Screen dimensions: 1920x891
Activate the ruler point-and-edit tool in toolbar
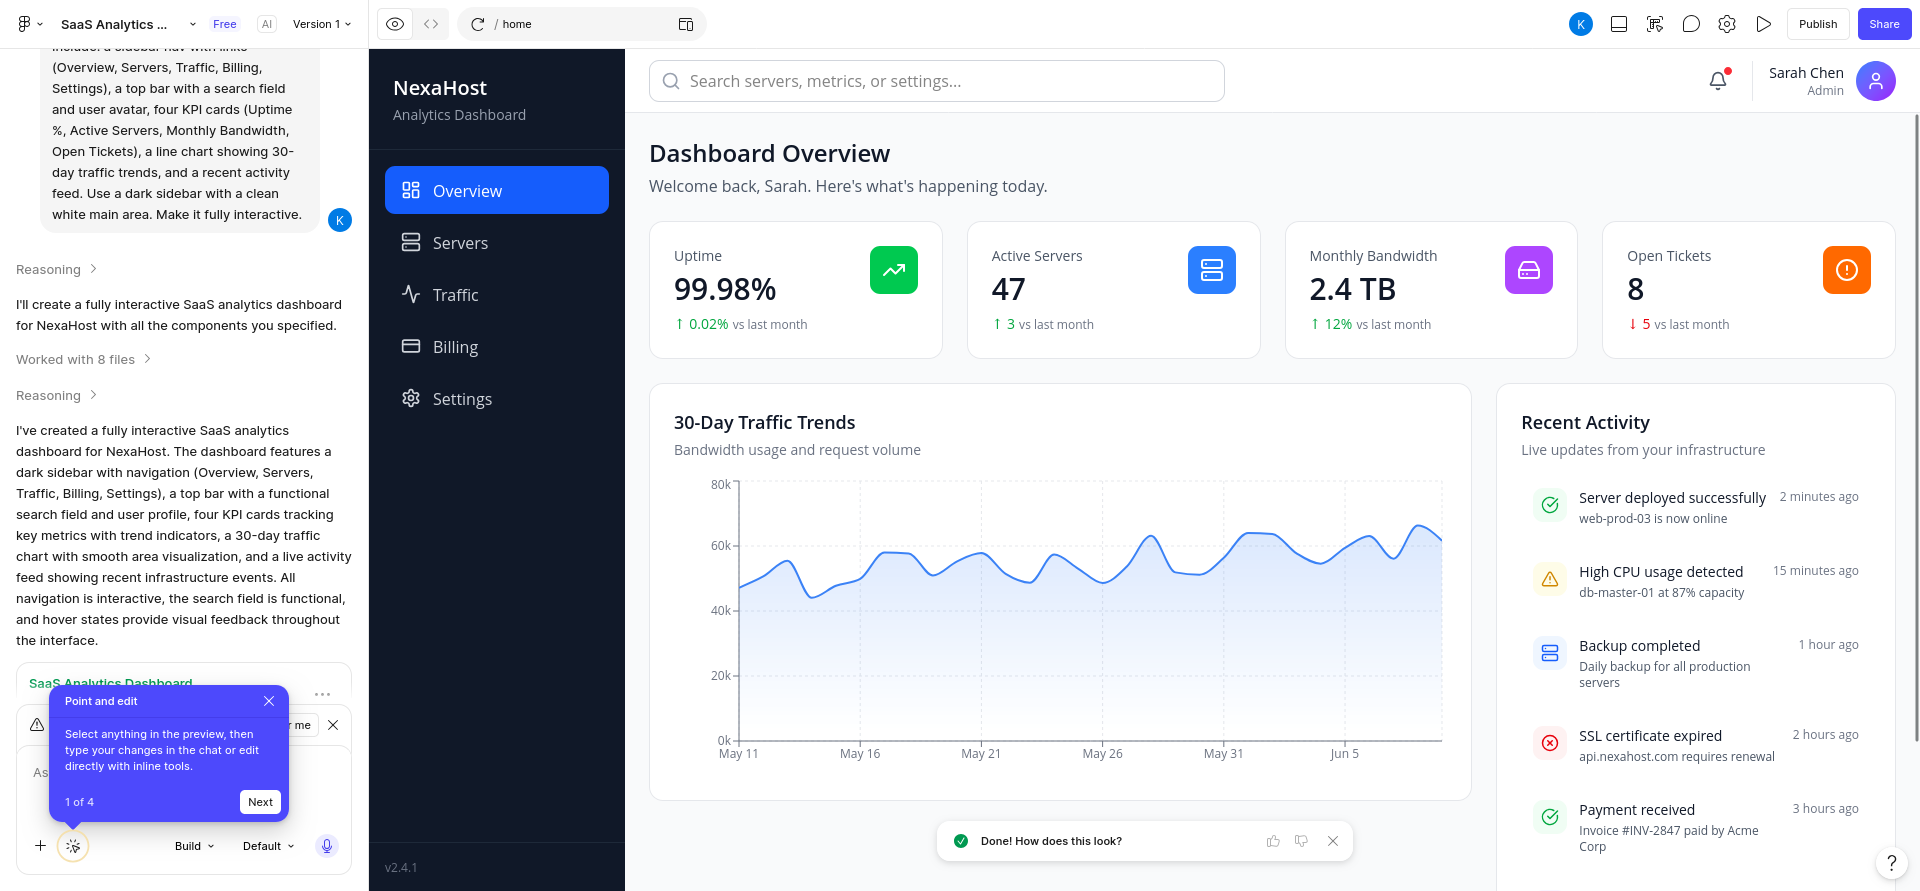[1655, 24]
